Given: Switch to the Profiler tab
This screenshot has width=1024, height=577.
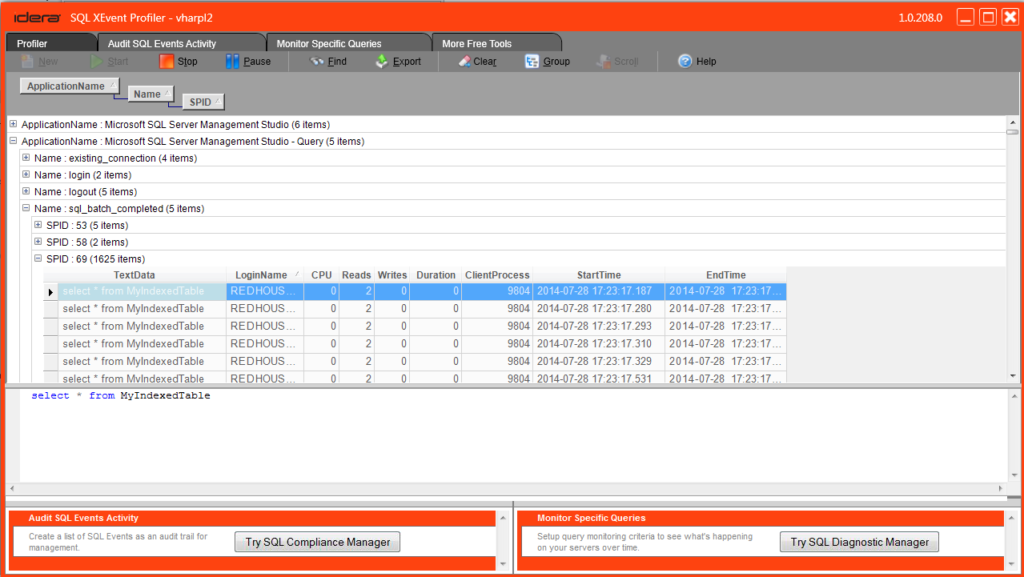Looking at the screenshot, I should (x=51, y=43).
